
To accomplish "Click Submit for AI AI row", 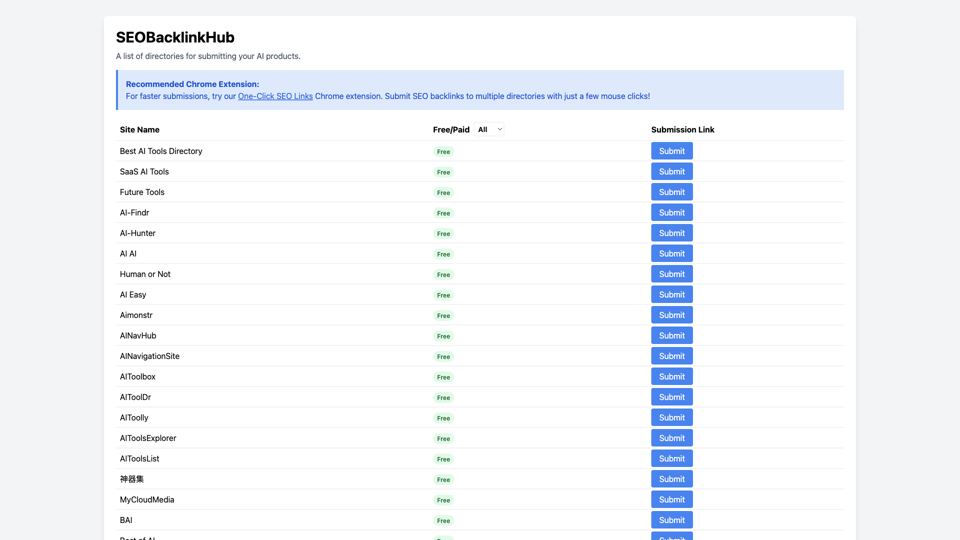I will point(672,253).
